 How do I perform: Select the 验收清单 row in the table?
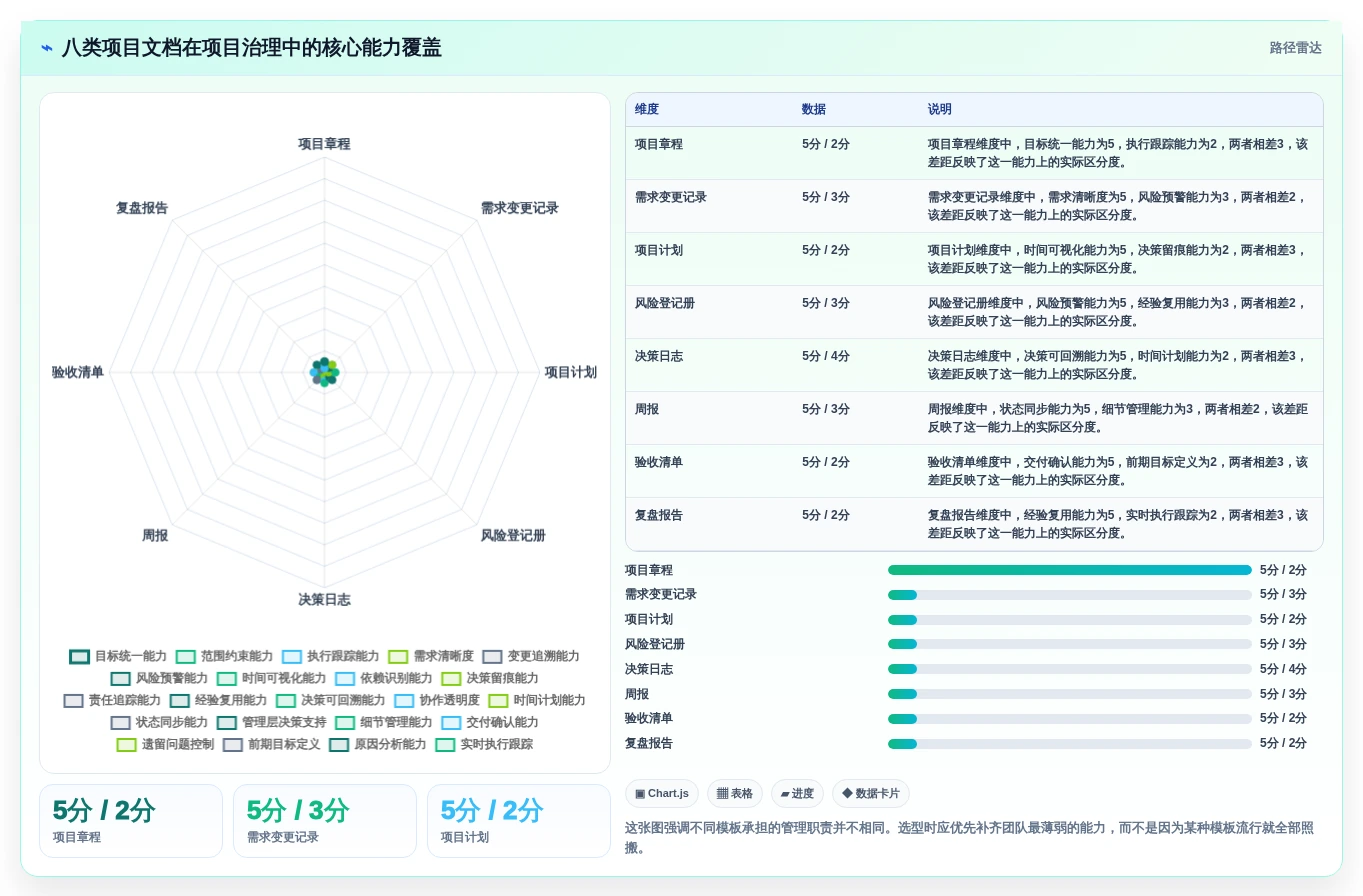974,471
